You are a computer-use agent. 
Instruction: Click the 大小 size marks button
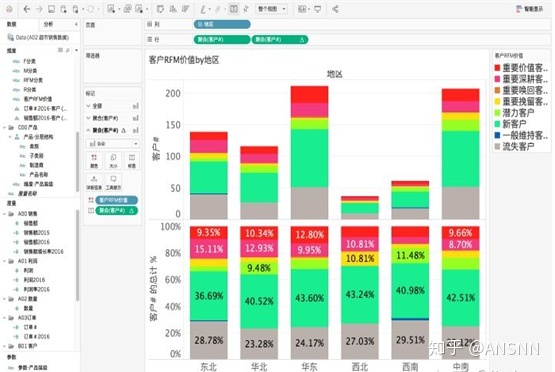pos(113,161)
